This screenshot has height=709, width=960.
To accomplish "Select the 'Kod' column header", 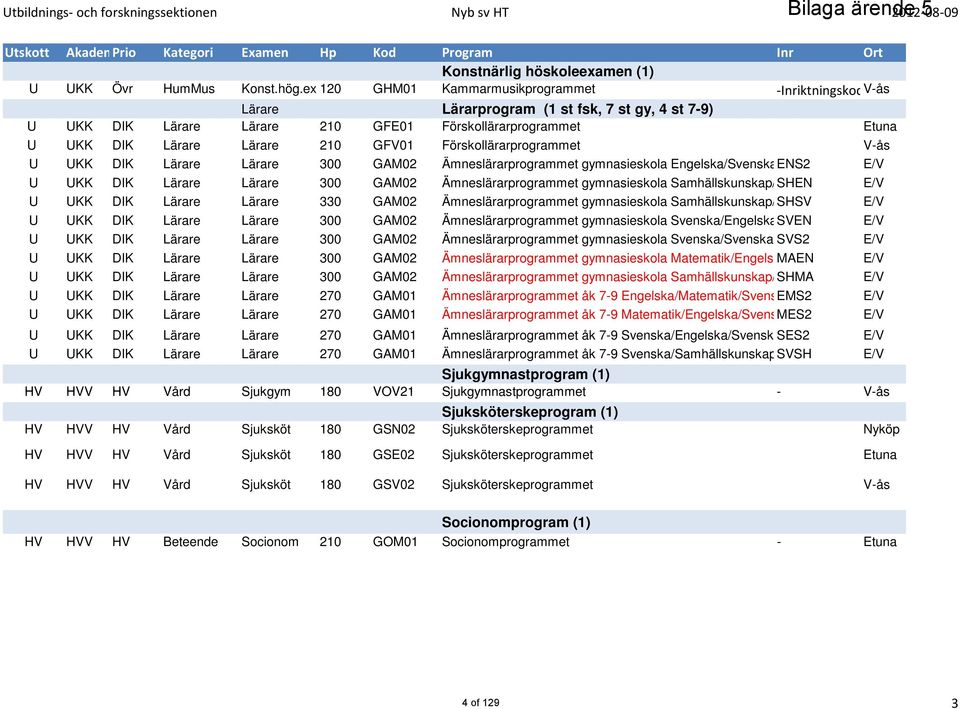I will pyautogui.click(x=384, y=53).
